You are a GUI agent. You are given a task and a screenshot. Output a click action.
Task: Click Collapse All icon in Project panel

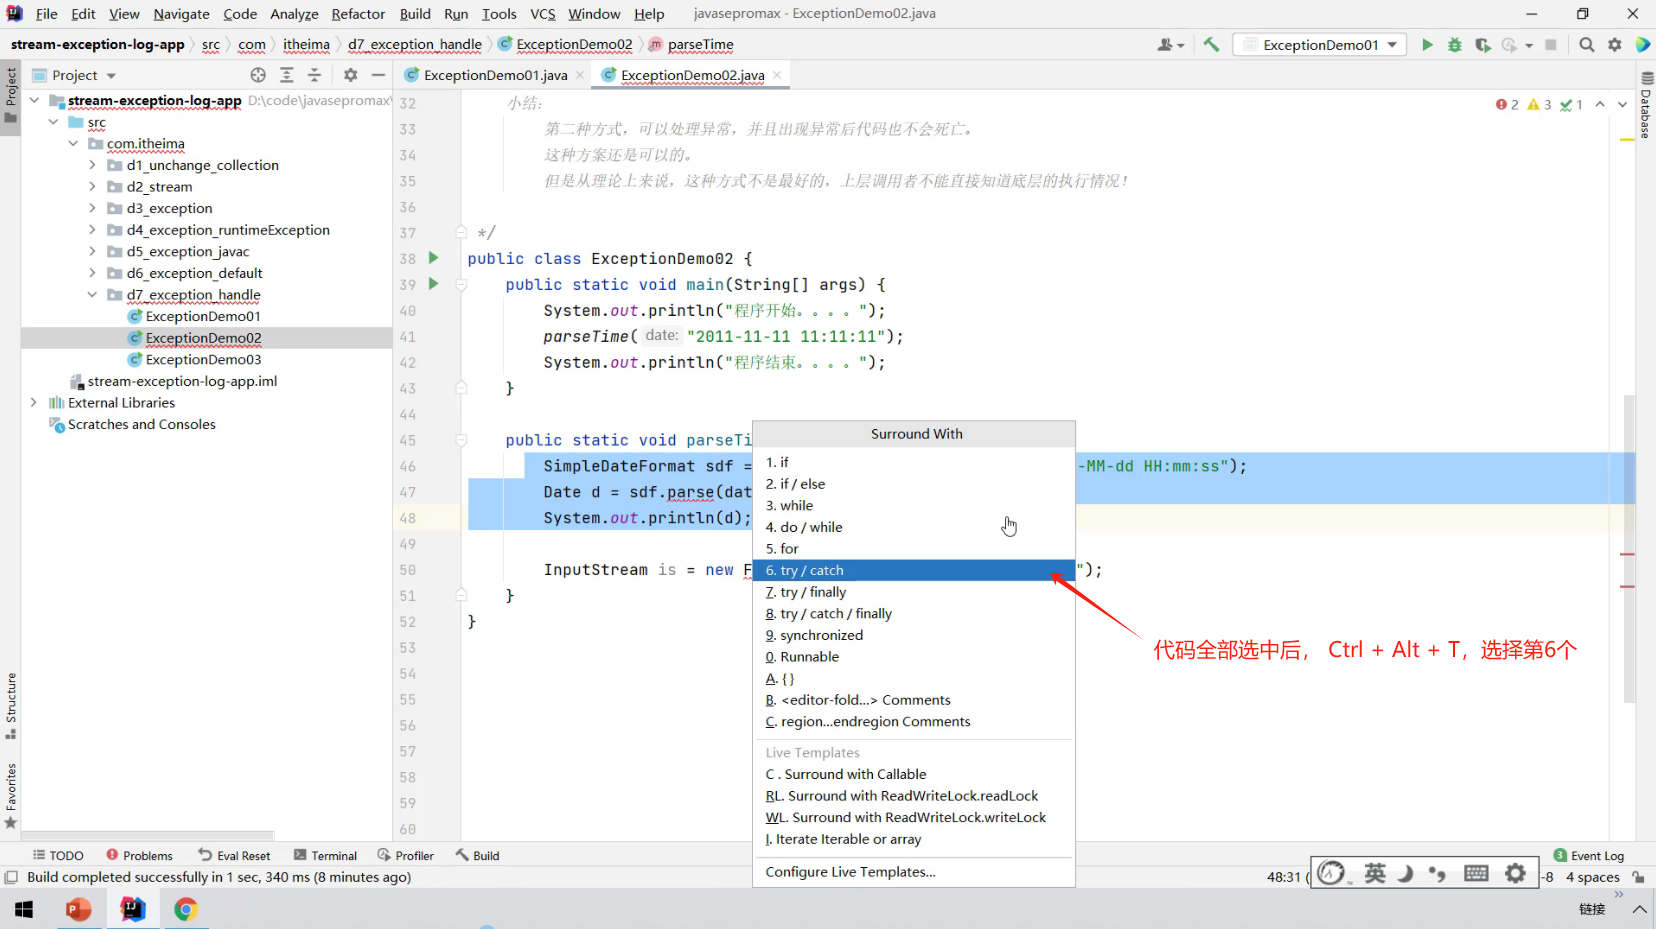[x=315, y=75]
